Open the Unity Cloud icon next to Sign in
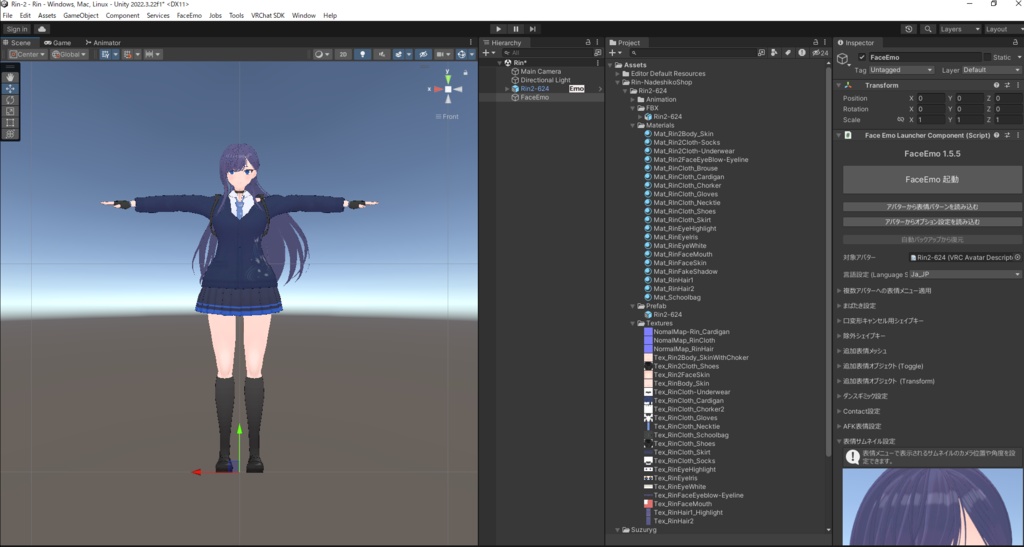The height and width of the screenshot is (547, 1024). click(42, 29)
